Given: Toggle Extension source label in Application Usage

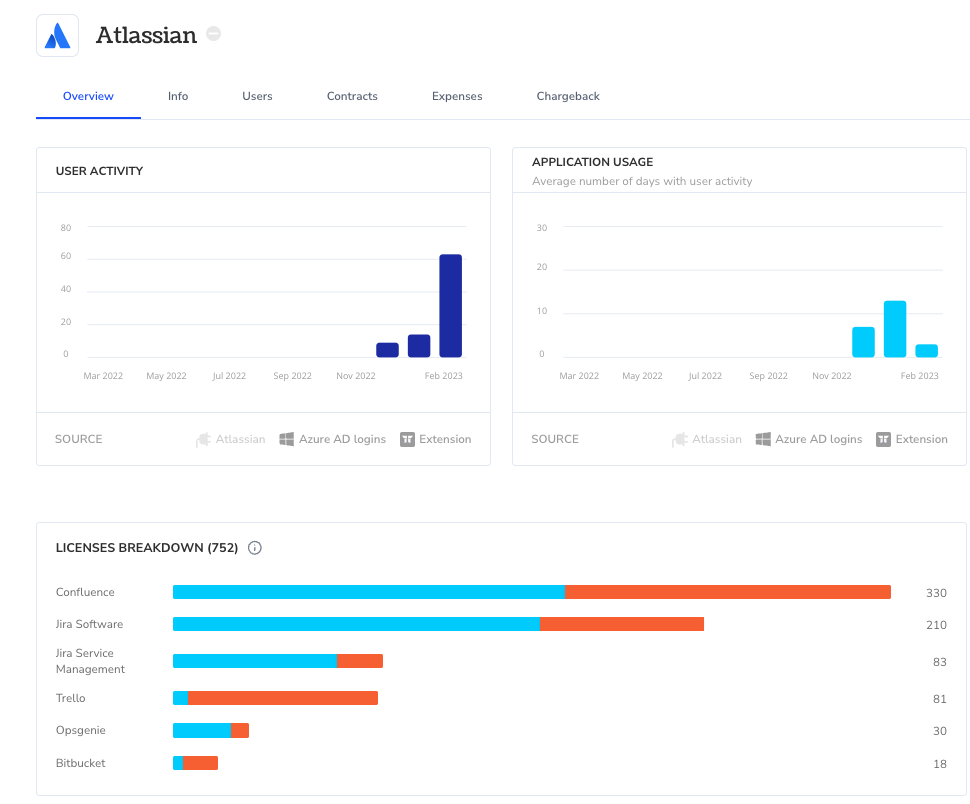Looking at the screenshot, I should pyautogui.click(x=921, y=439).
